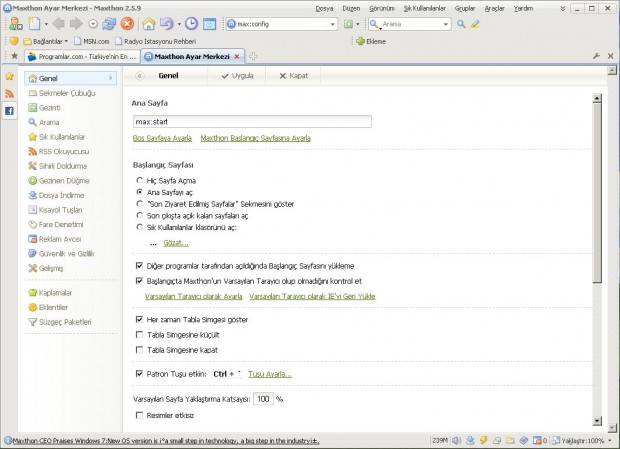Viewport: 620px width, 449px height.
Task: Click the Uygula apply button
Action: tap(237, 76)
